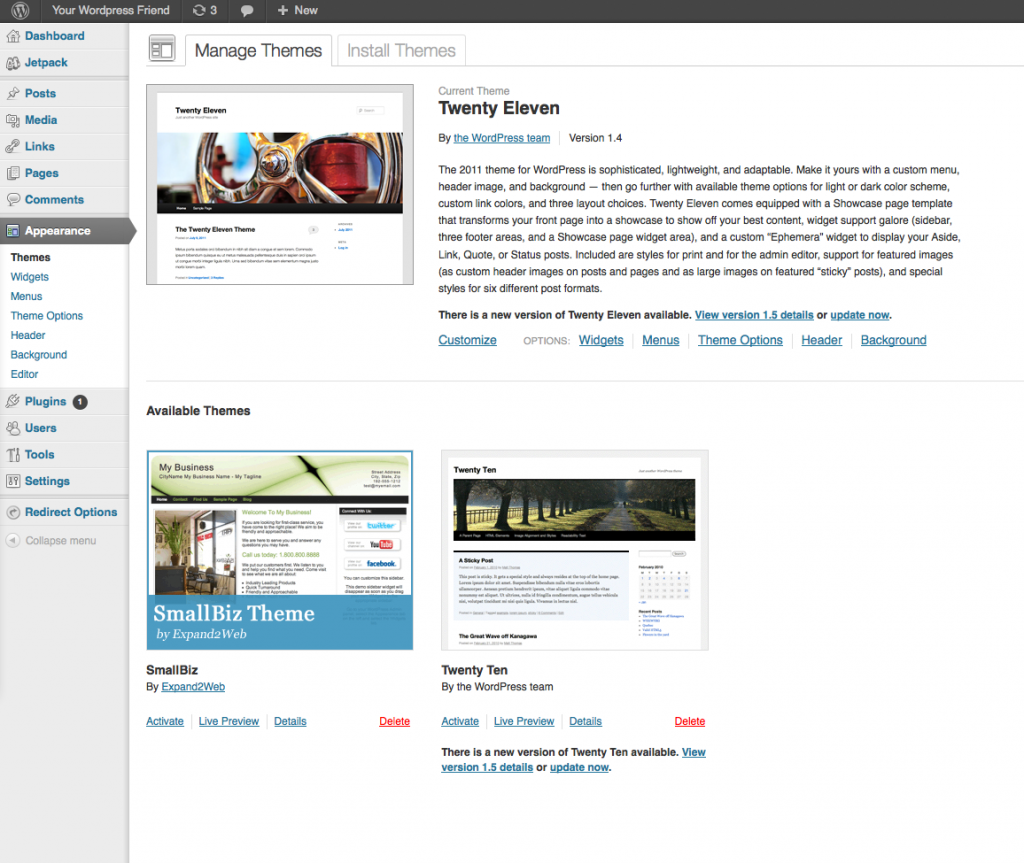Screen dimensions: 1024x863
Task: Open Widgets in the Appearance submenu
Action: 29,277
